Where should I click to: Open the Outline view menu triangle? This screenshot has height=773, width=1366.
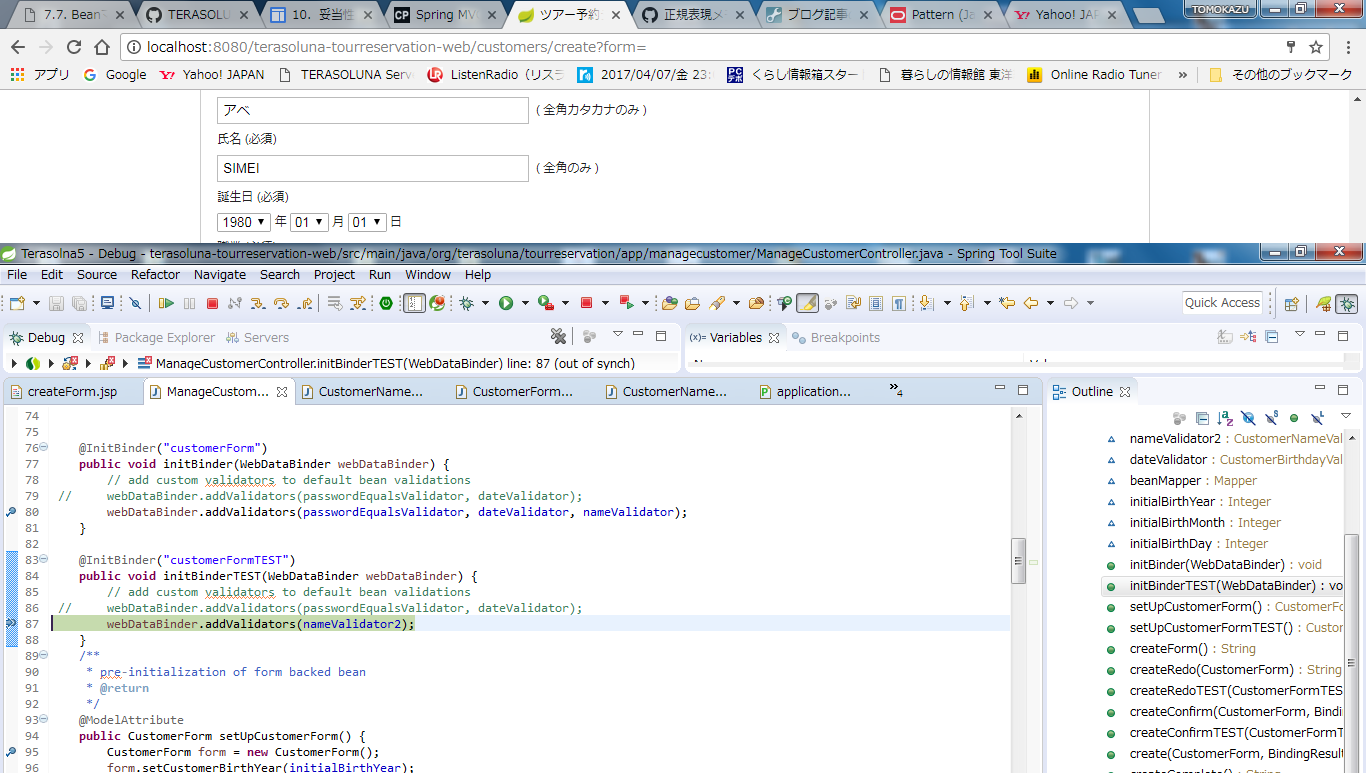pos(1346,415)
